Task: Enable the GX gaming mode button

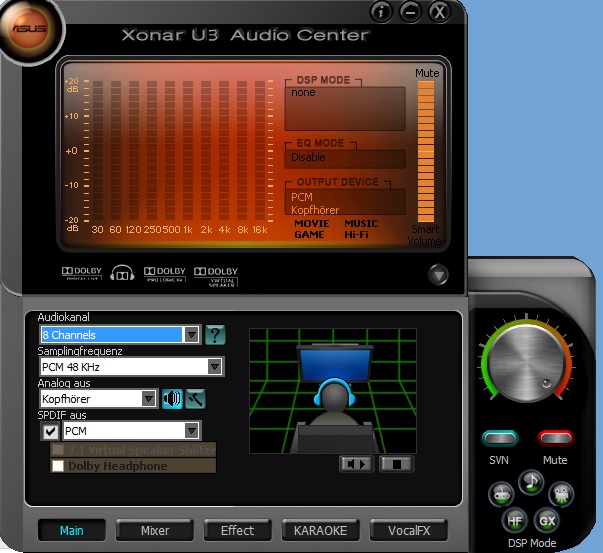Action: (547, 521)
